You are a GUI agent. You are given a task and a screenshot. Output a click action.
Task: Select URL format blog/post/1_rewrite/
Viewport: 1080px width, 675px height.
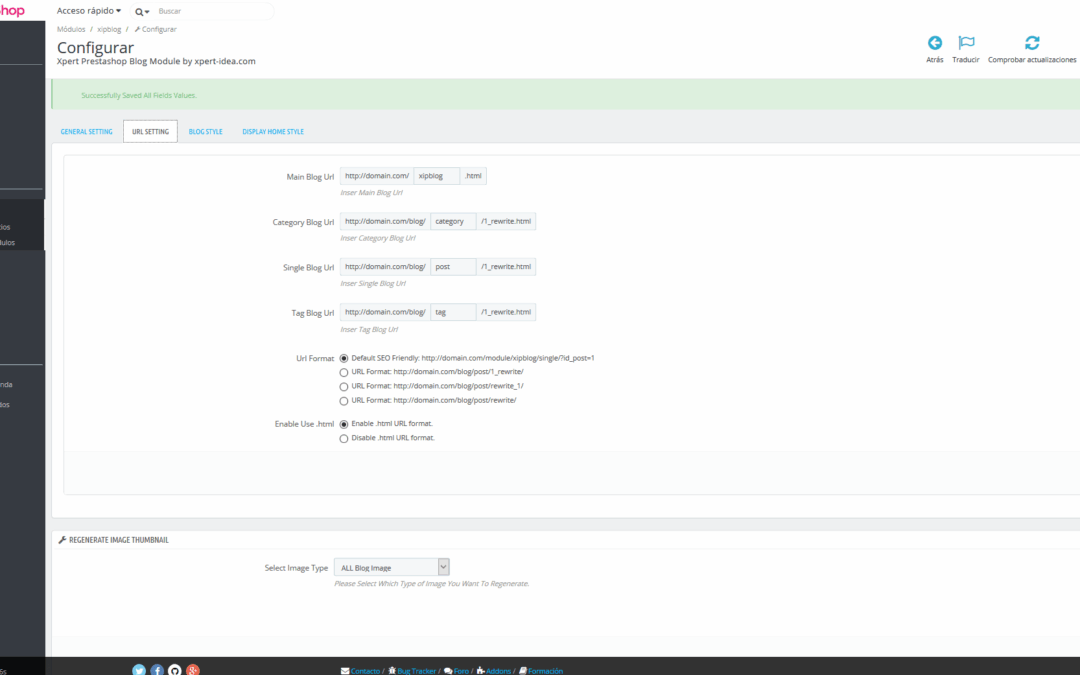[x=344, y=372]
